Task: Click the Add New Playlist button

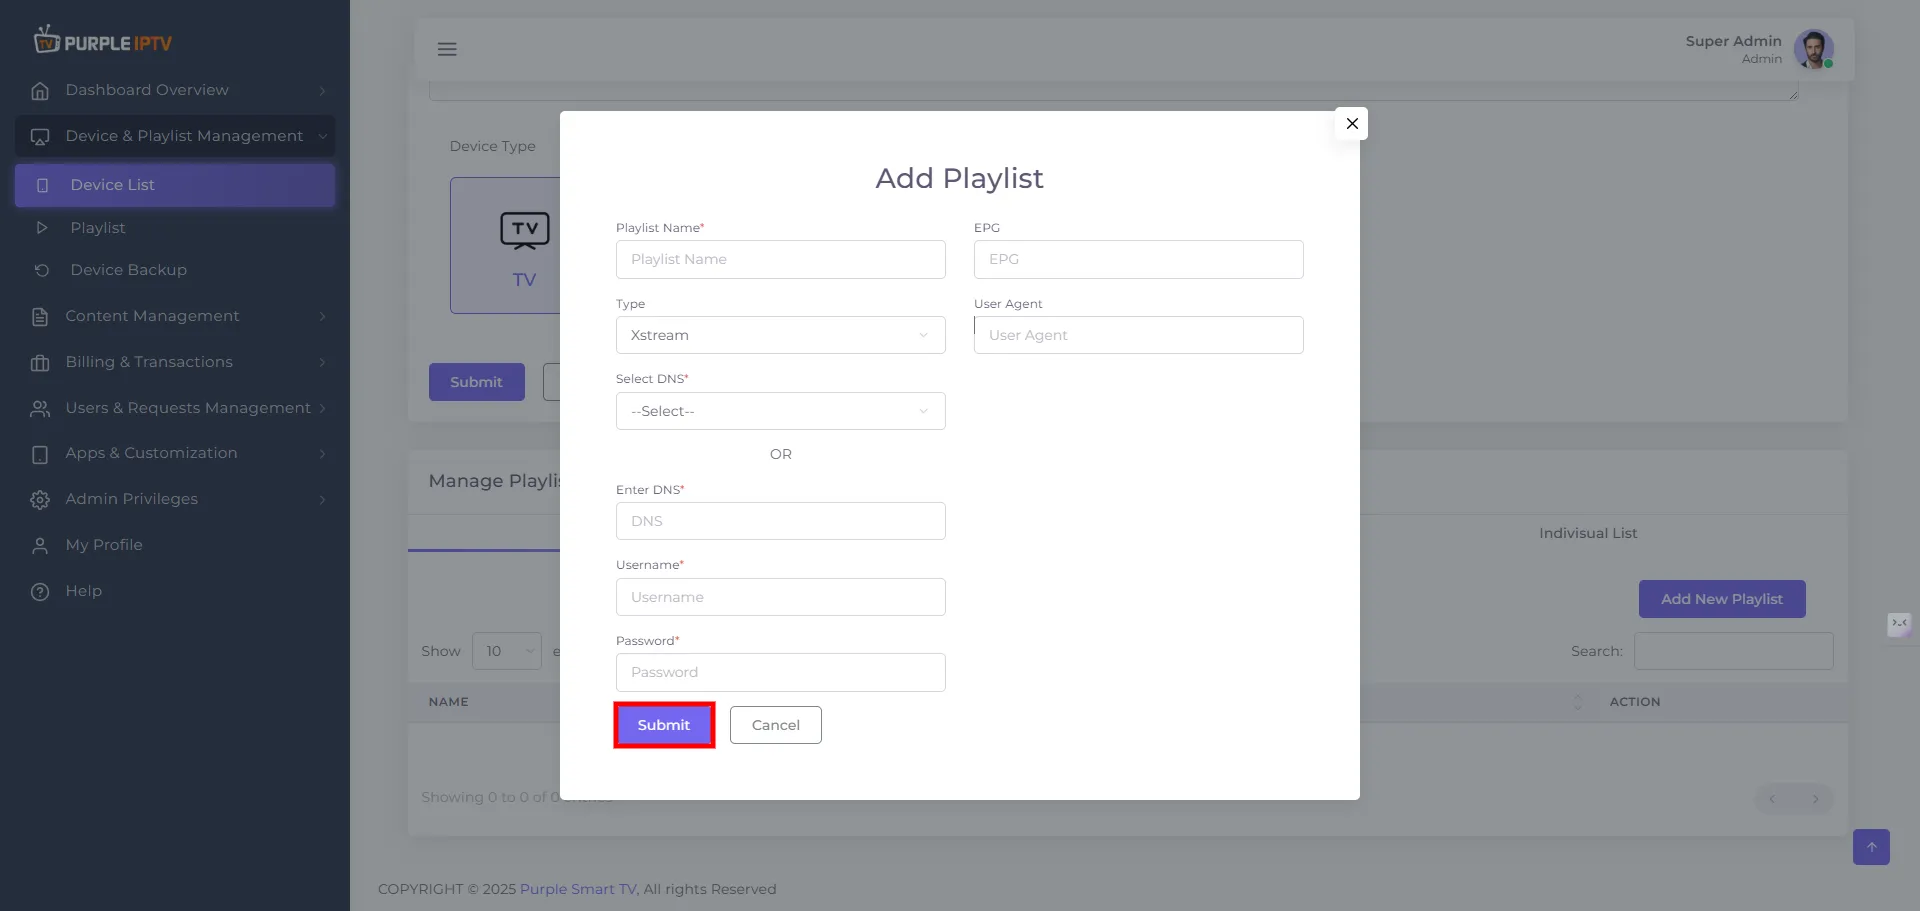Action: (x=1722, y=599)
